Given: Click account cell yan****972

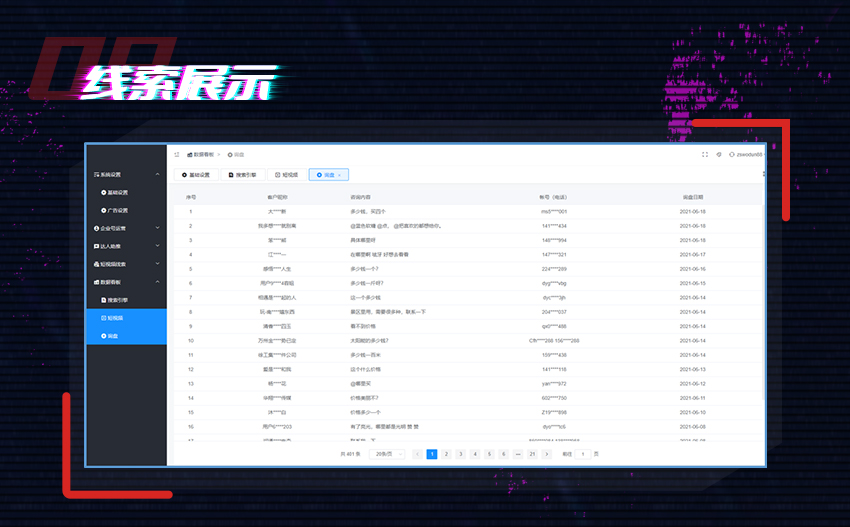Looking at the screenshot, I should [554, 384].
